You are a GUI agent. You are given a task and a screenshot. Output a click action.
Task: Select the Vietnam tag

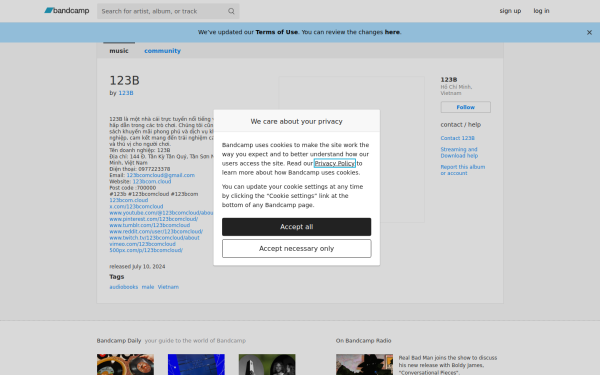(168, 287)
